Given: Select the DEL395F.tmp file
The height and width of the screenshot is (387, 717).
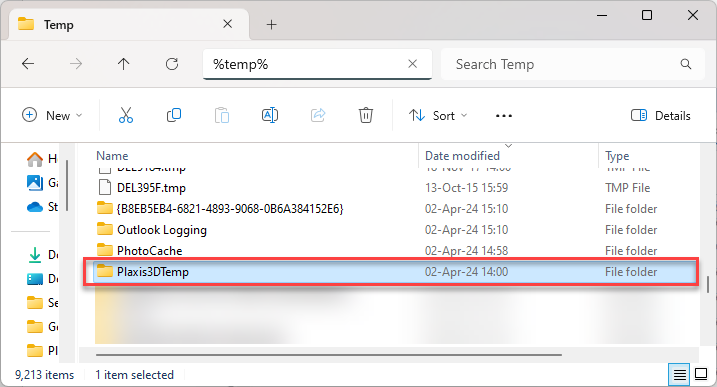Looking at the screenshot, I should (x=151, y=188).
